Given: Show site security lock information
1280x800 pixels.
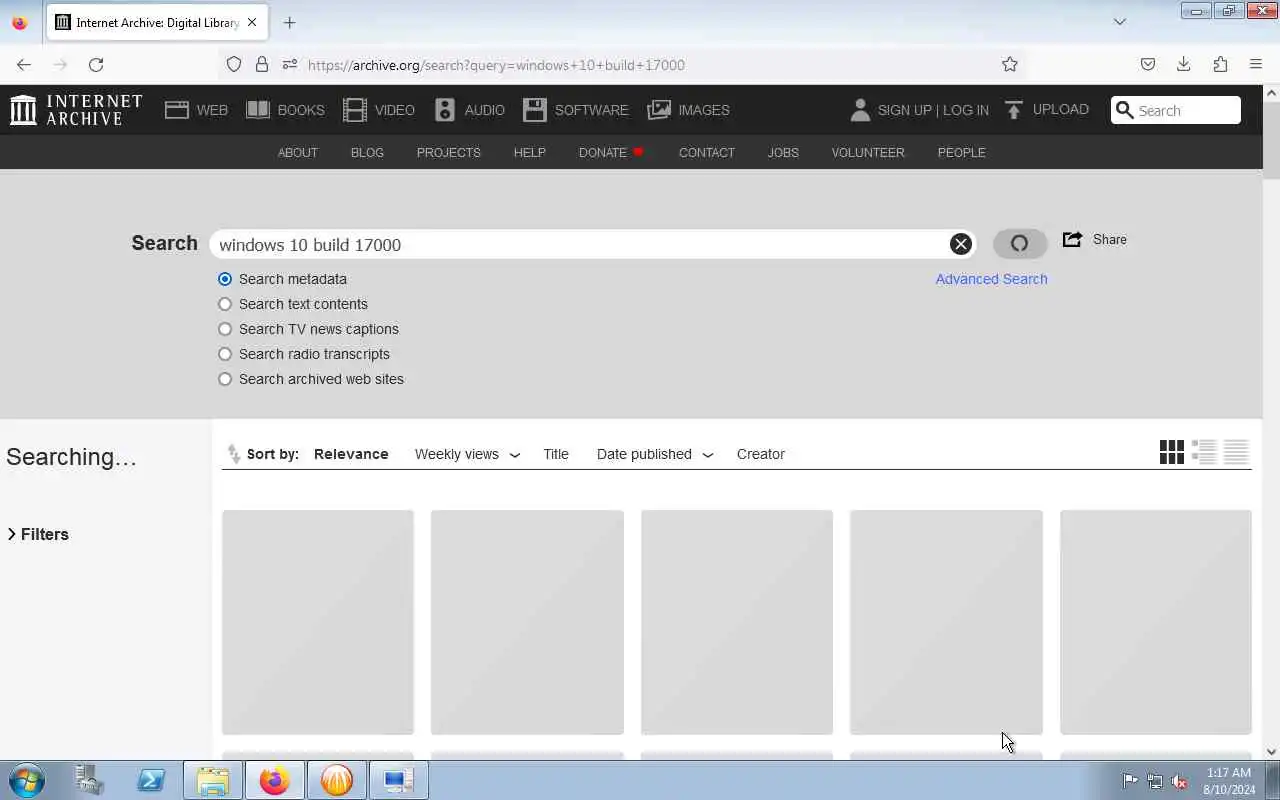Looking at the screenshot, I should pos(262,64).
